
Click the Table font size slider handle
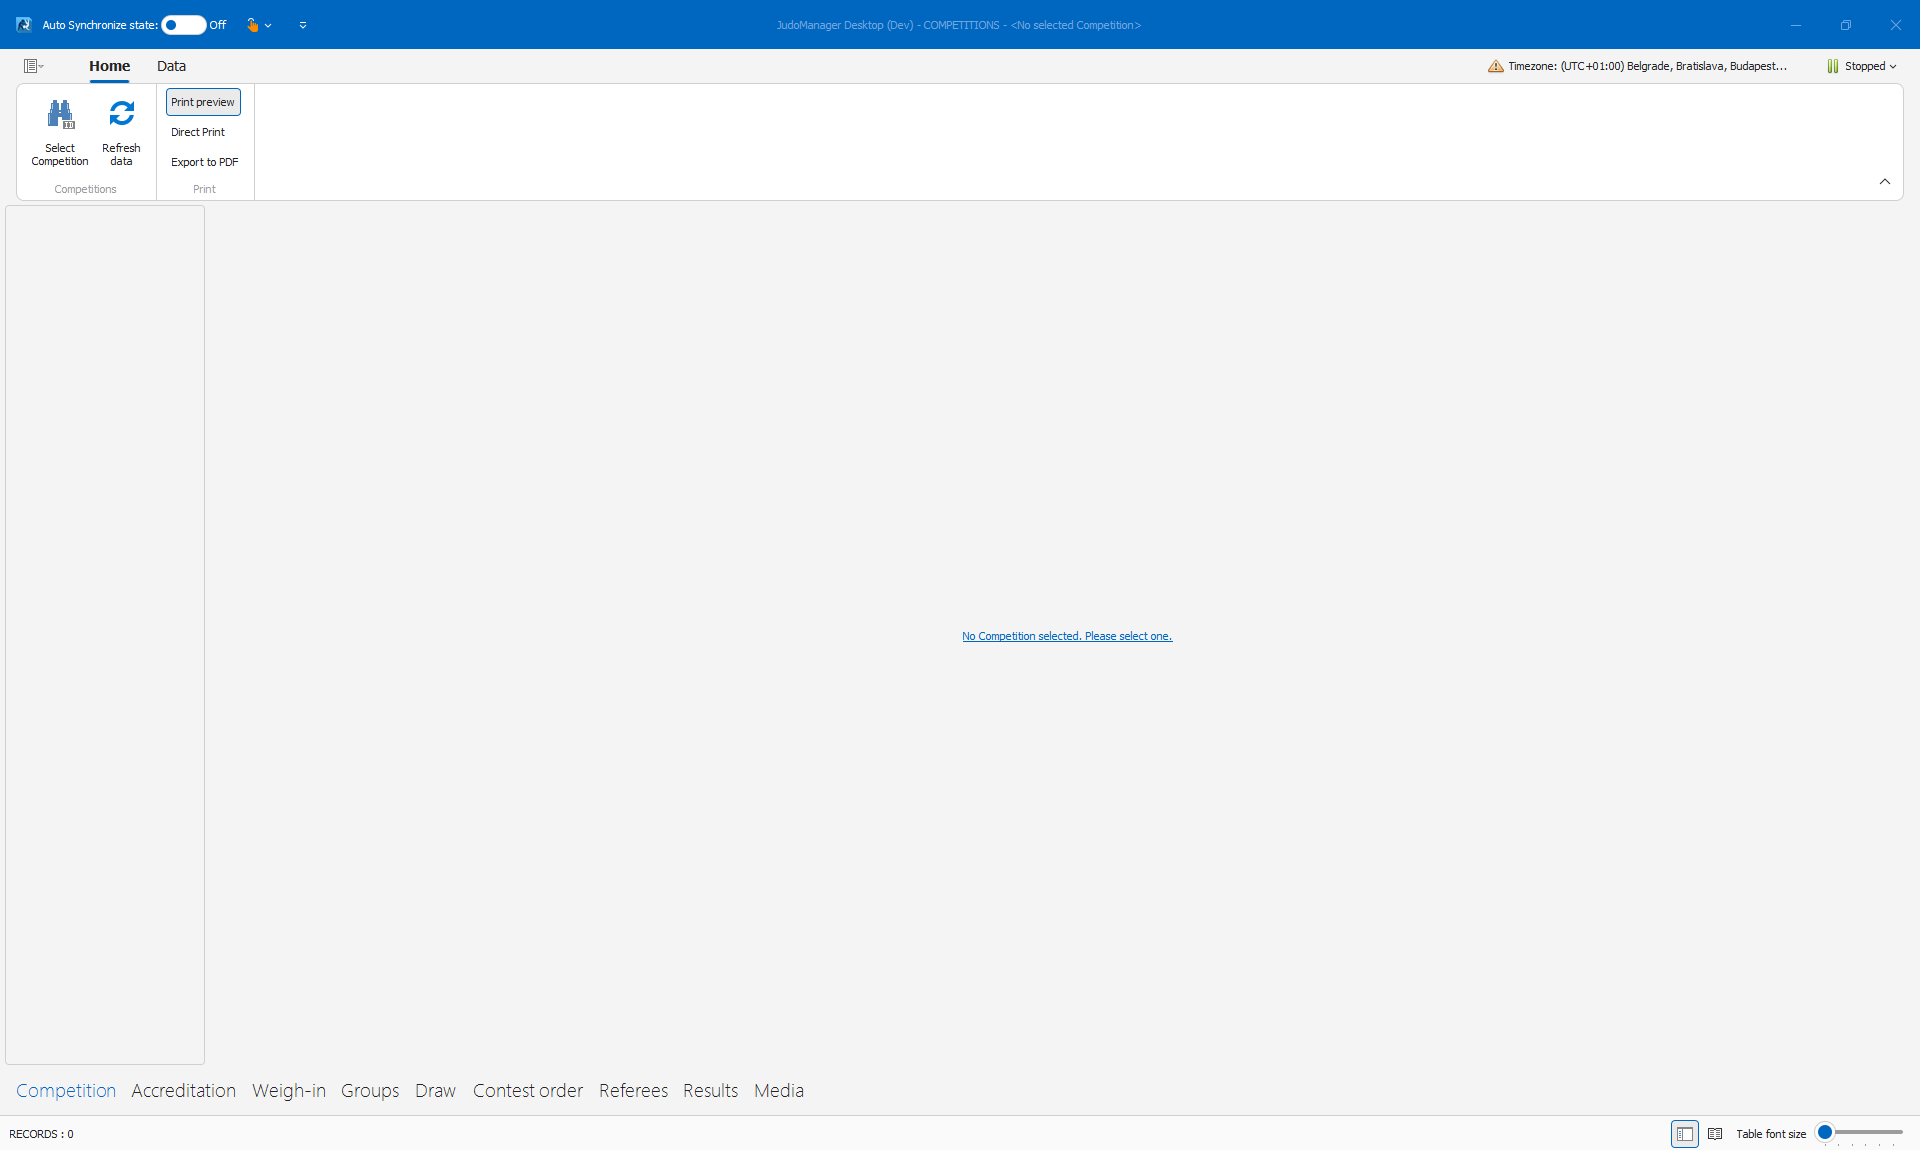coord(1825,1132)
